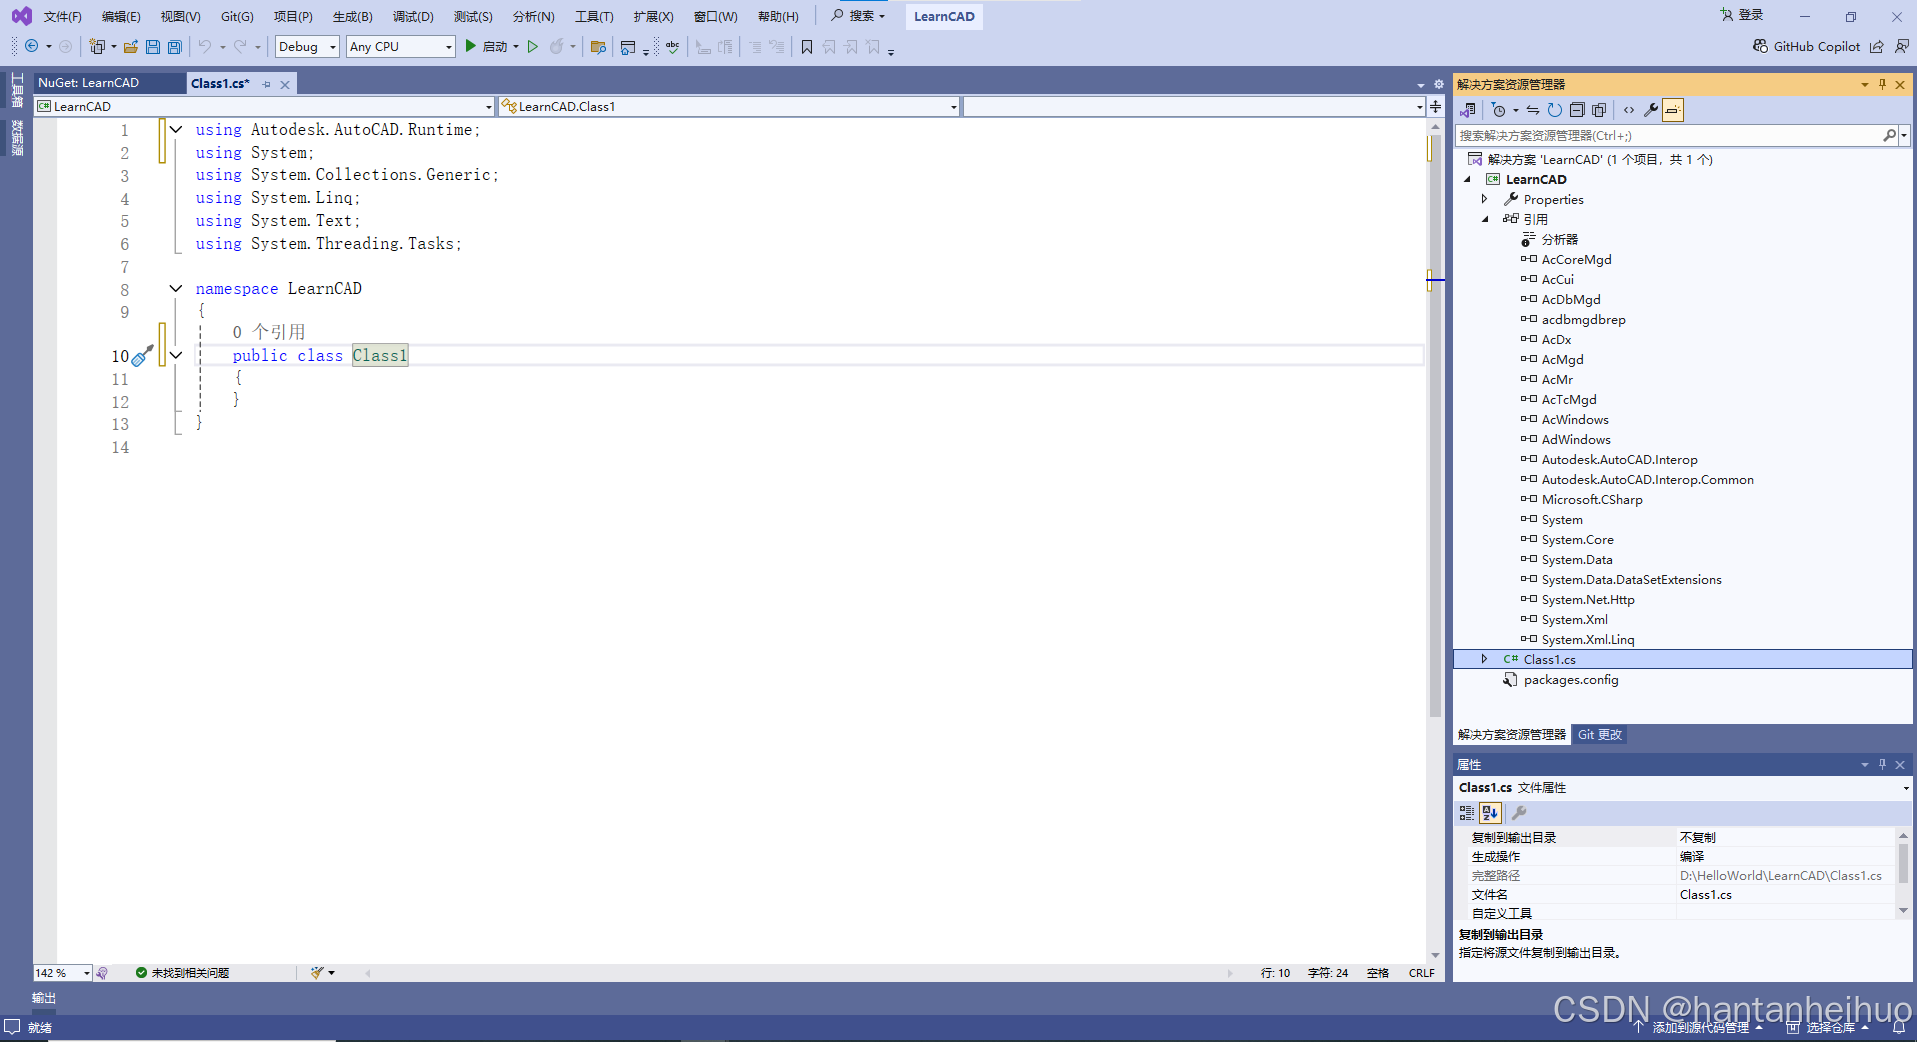1917x1042 pixels.
Task: Click the 搜索 search box in title bar
Action: tap(859, 16)
